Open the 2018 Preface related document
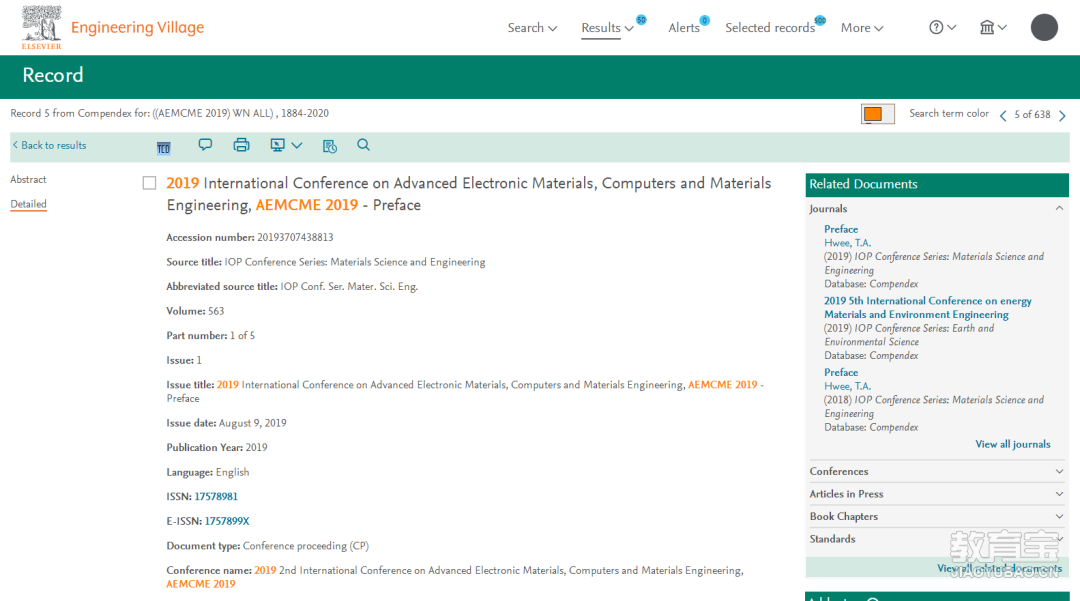The width and height of the screenshot is (1080, 601). (x=841, y=372)
